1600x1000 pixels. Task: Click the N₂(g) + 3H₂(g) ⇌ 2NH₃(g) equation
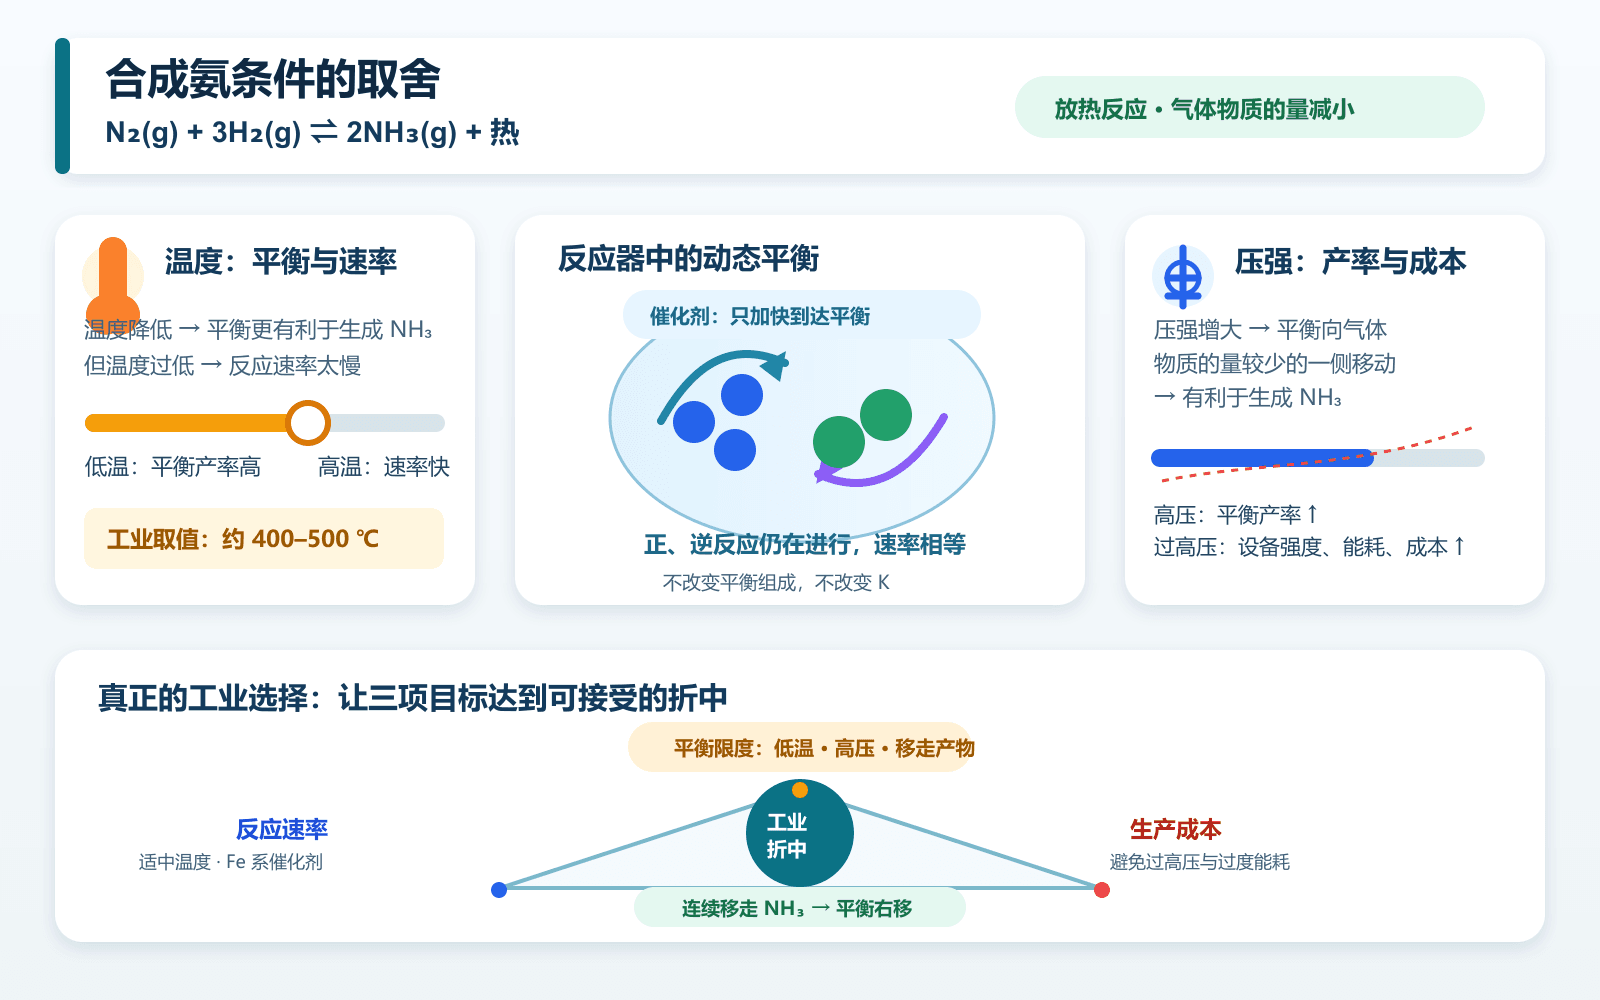[312, 132]
